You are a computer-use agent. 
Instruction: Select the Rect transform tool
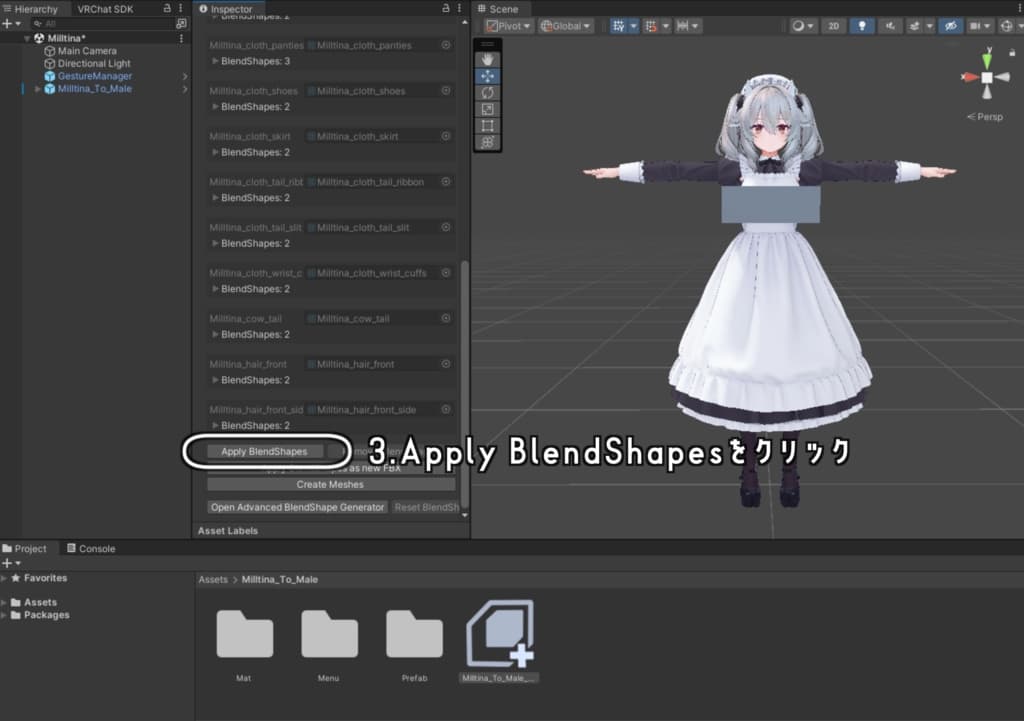(487, 125)
